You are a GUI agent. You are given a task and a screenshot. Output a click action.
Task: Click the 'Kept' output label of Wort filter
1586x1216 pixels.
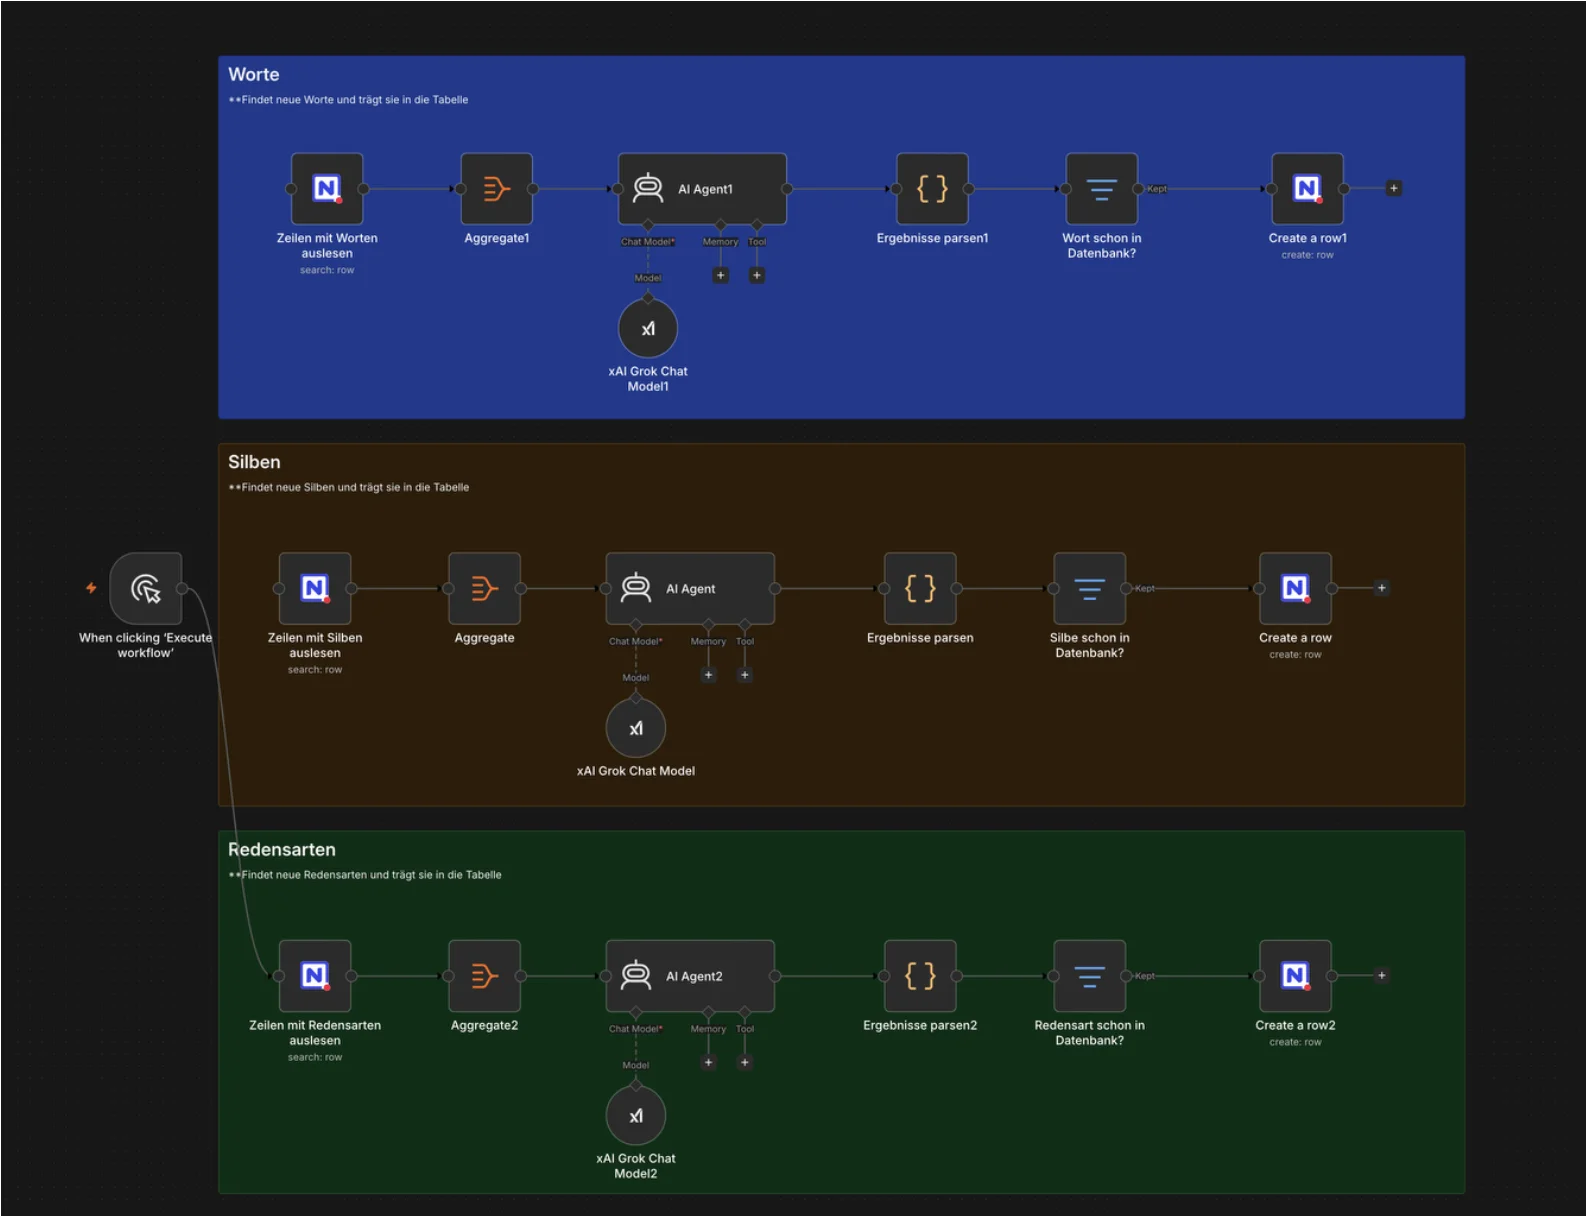(1157, 189)
